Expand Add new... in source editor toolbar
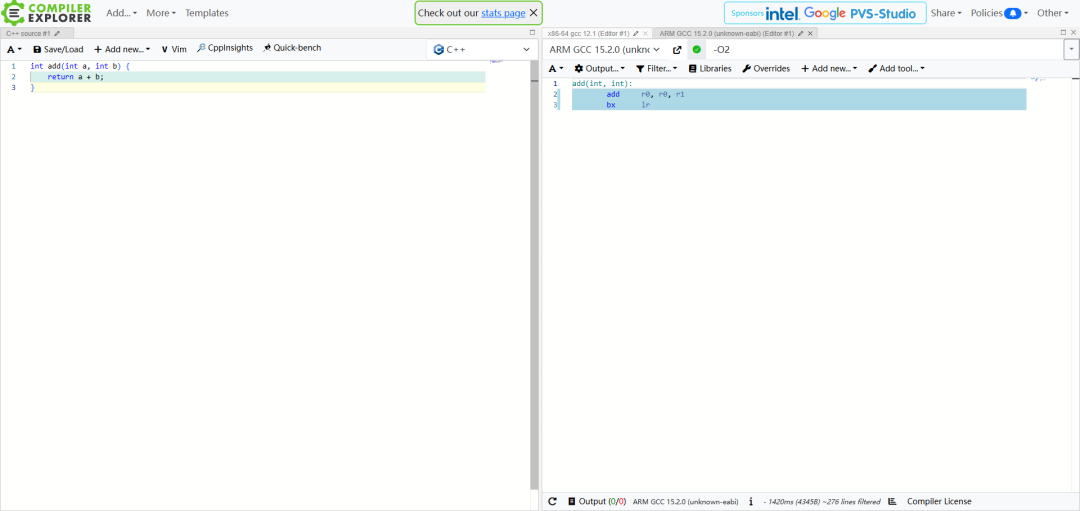 (122, 50)
